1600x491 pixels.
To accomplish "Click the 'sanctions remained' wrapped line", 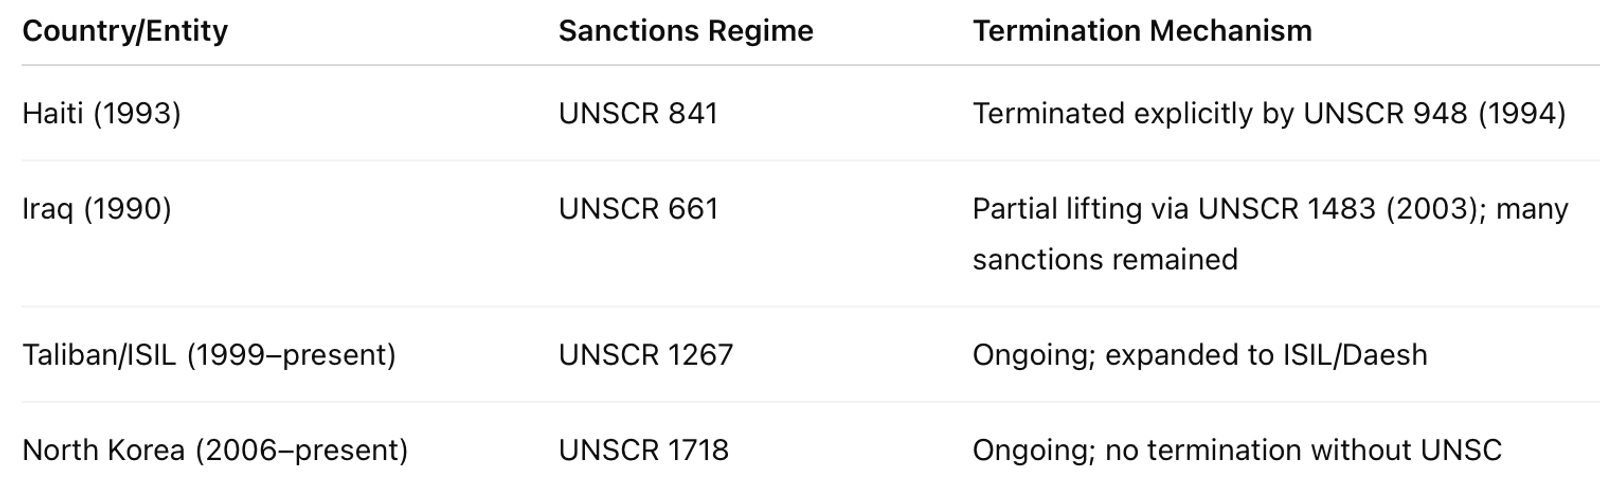I will [x=1105, y=259].
